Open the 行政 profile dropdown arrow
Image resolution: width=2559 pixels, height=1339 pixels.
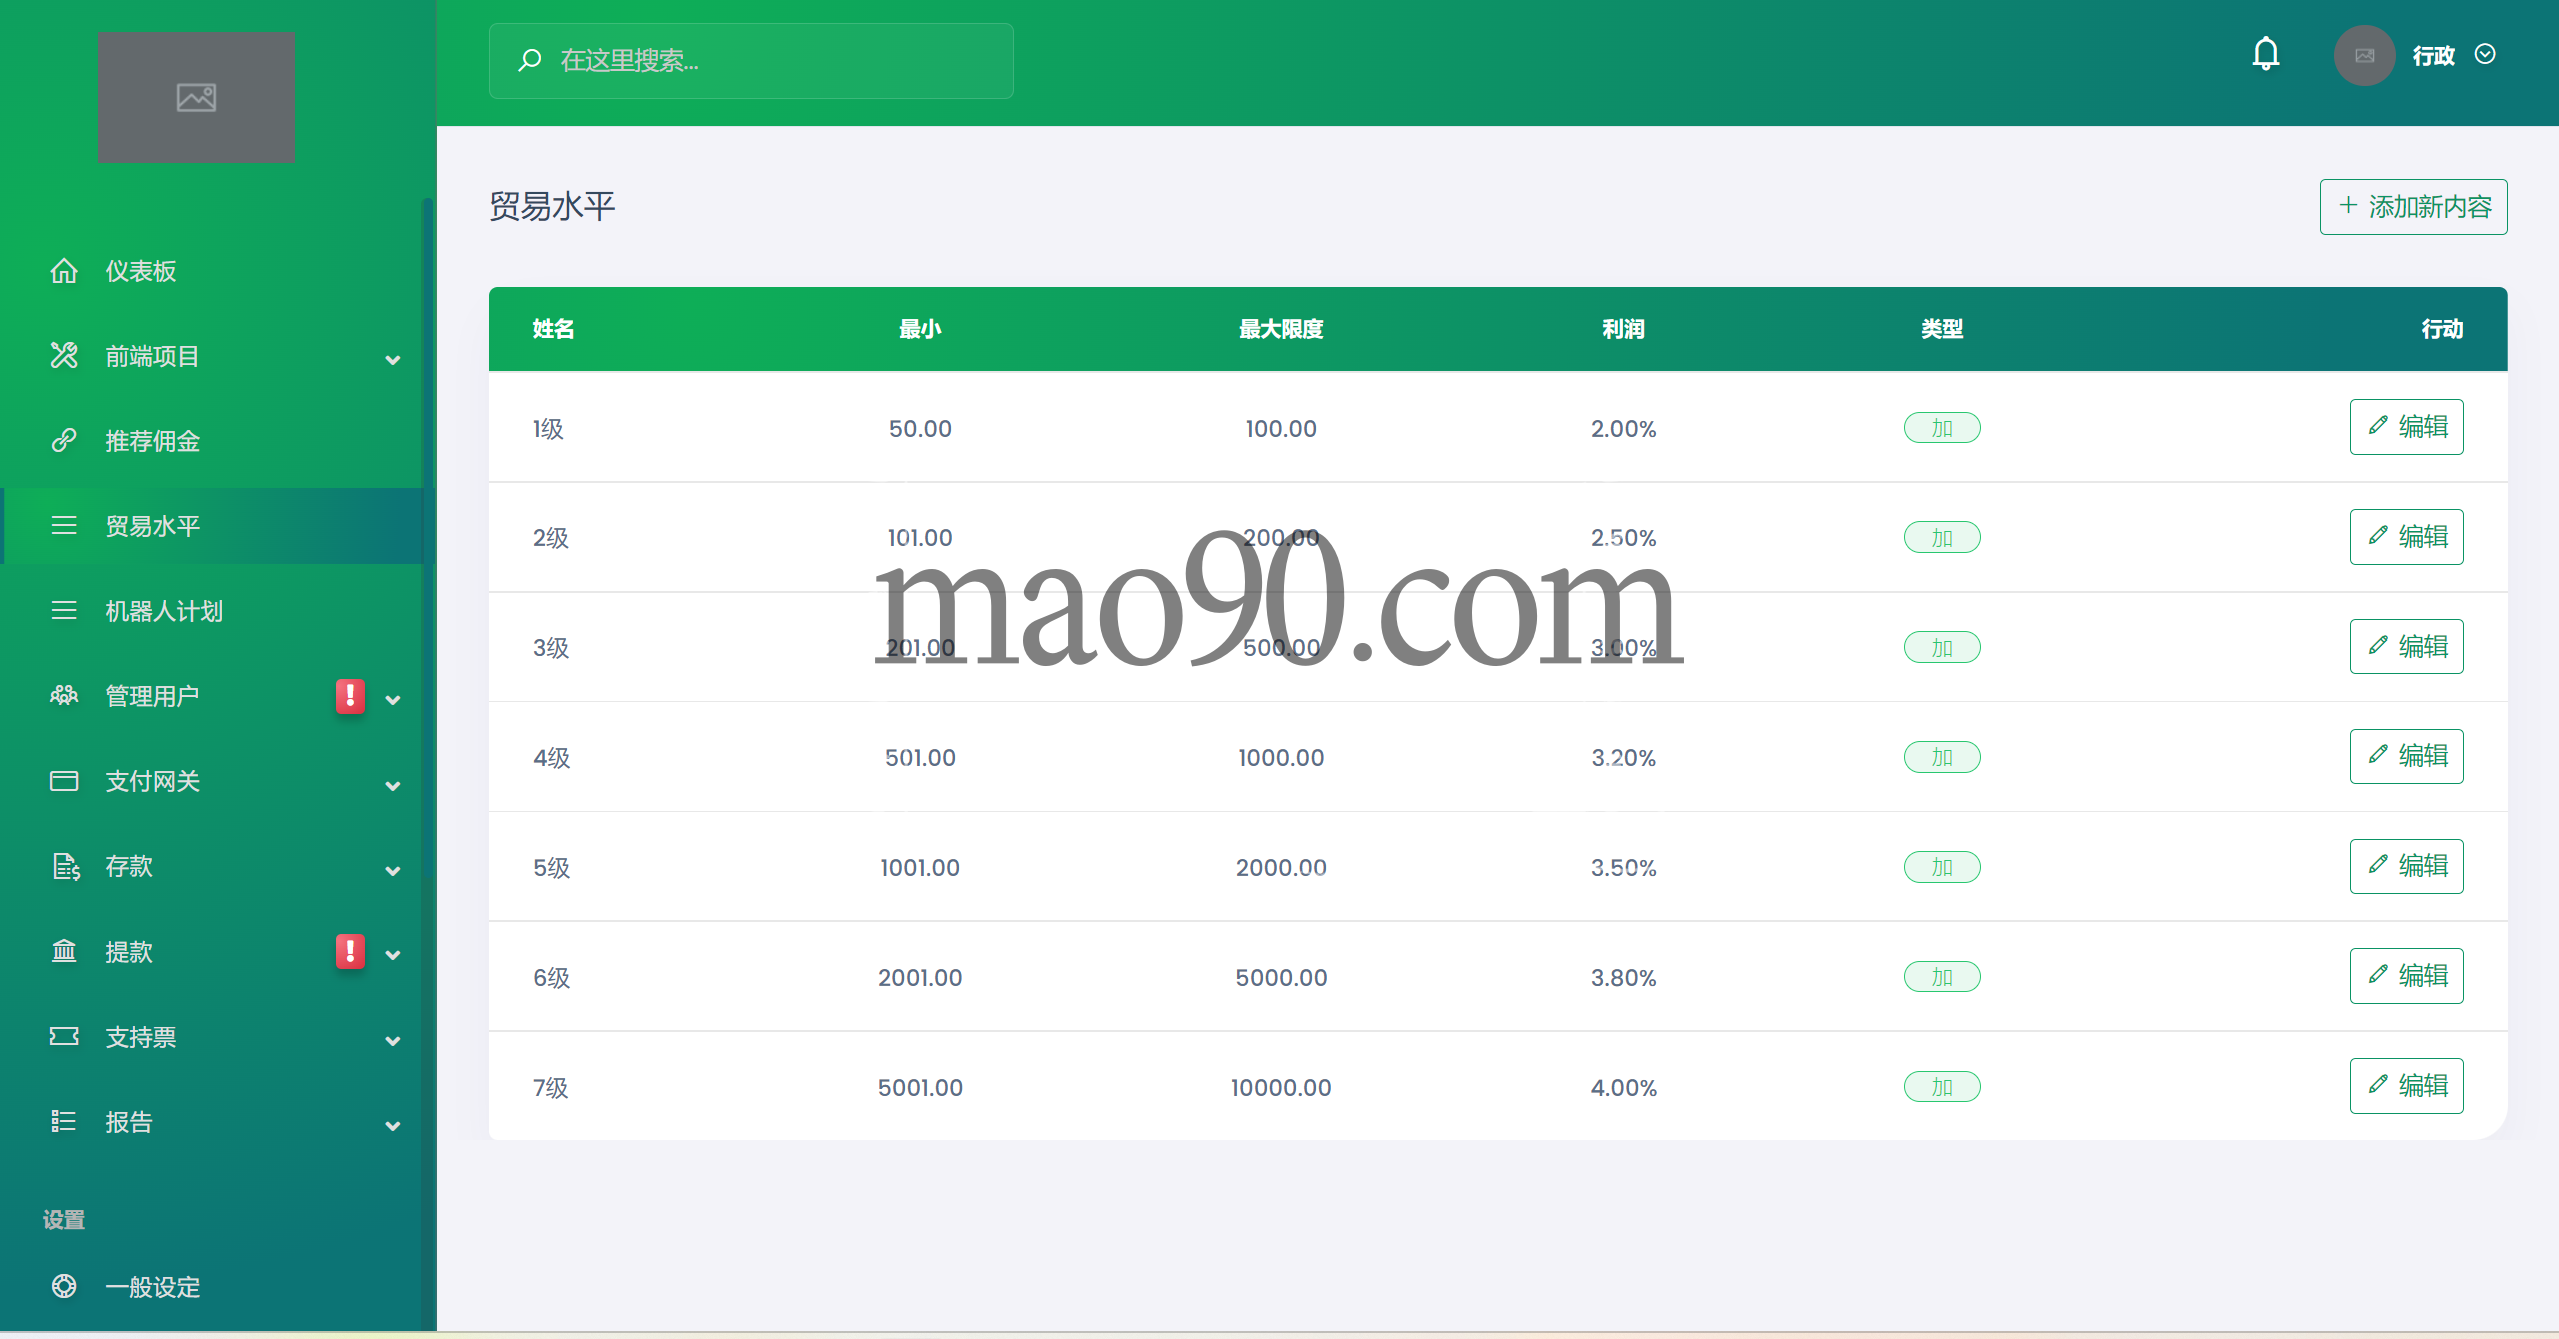point(2485,55)
